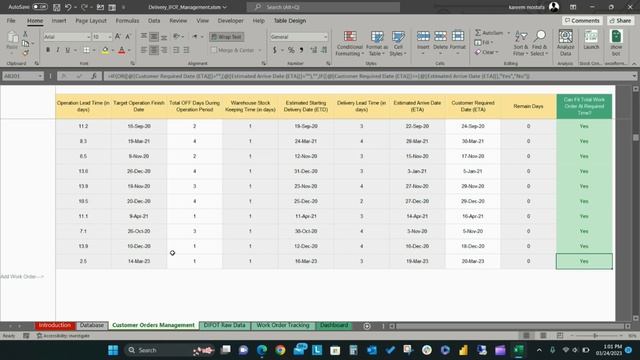Toggle center horizontal alignment

tap(153, 50)
